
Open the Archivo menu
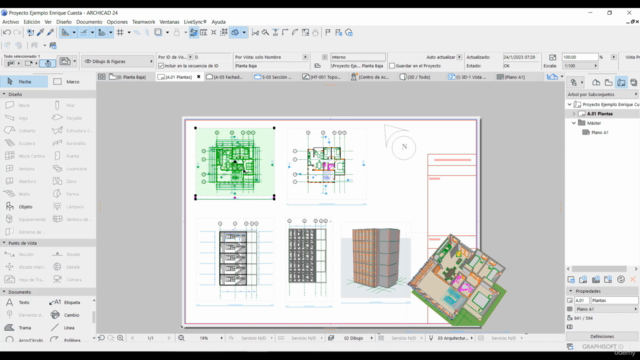[x=11, y=22]
